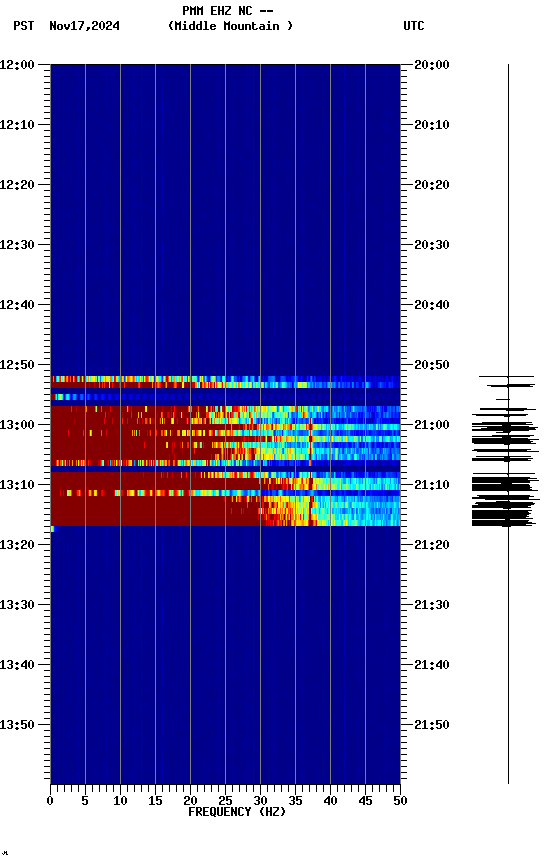This screenshot has width=552, height=864.
Task: Click the '30' frequency axis label
Action: (x=260, y=801)
